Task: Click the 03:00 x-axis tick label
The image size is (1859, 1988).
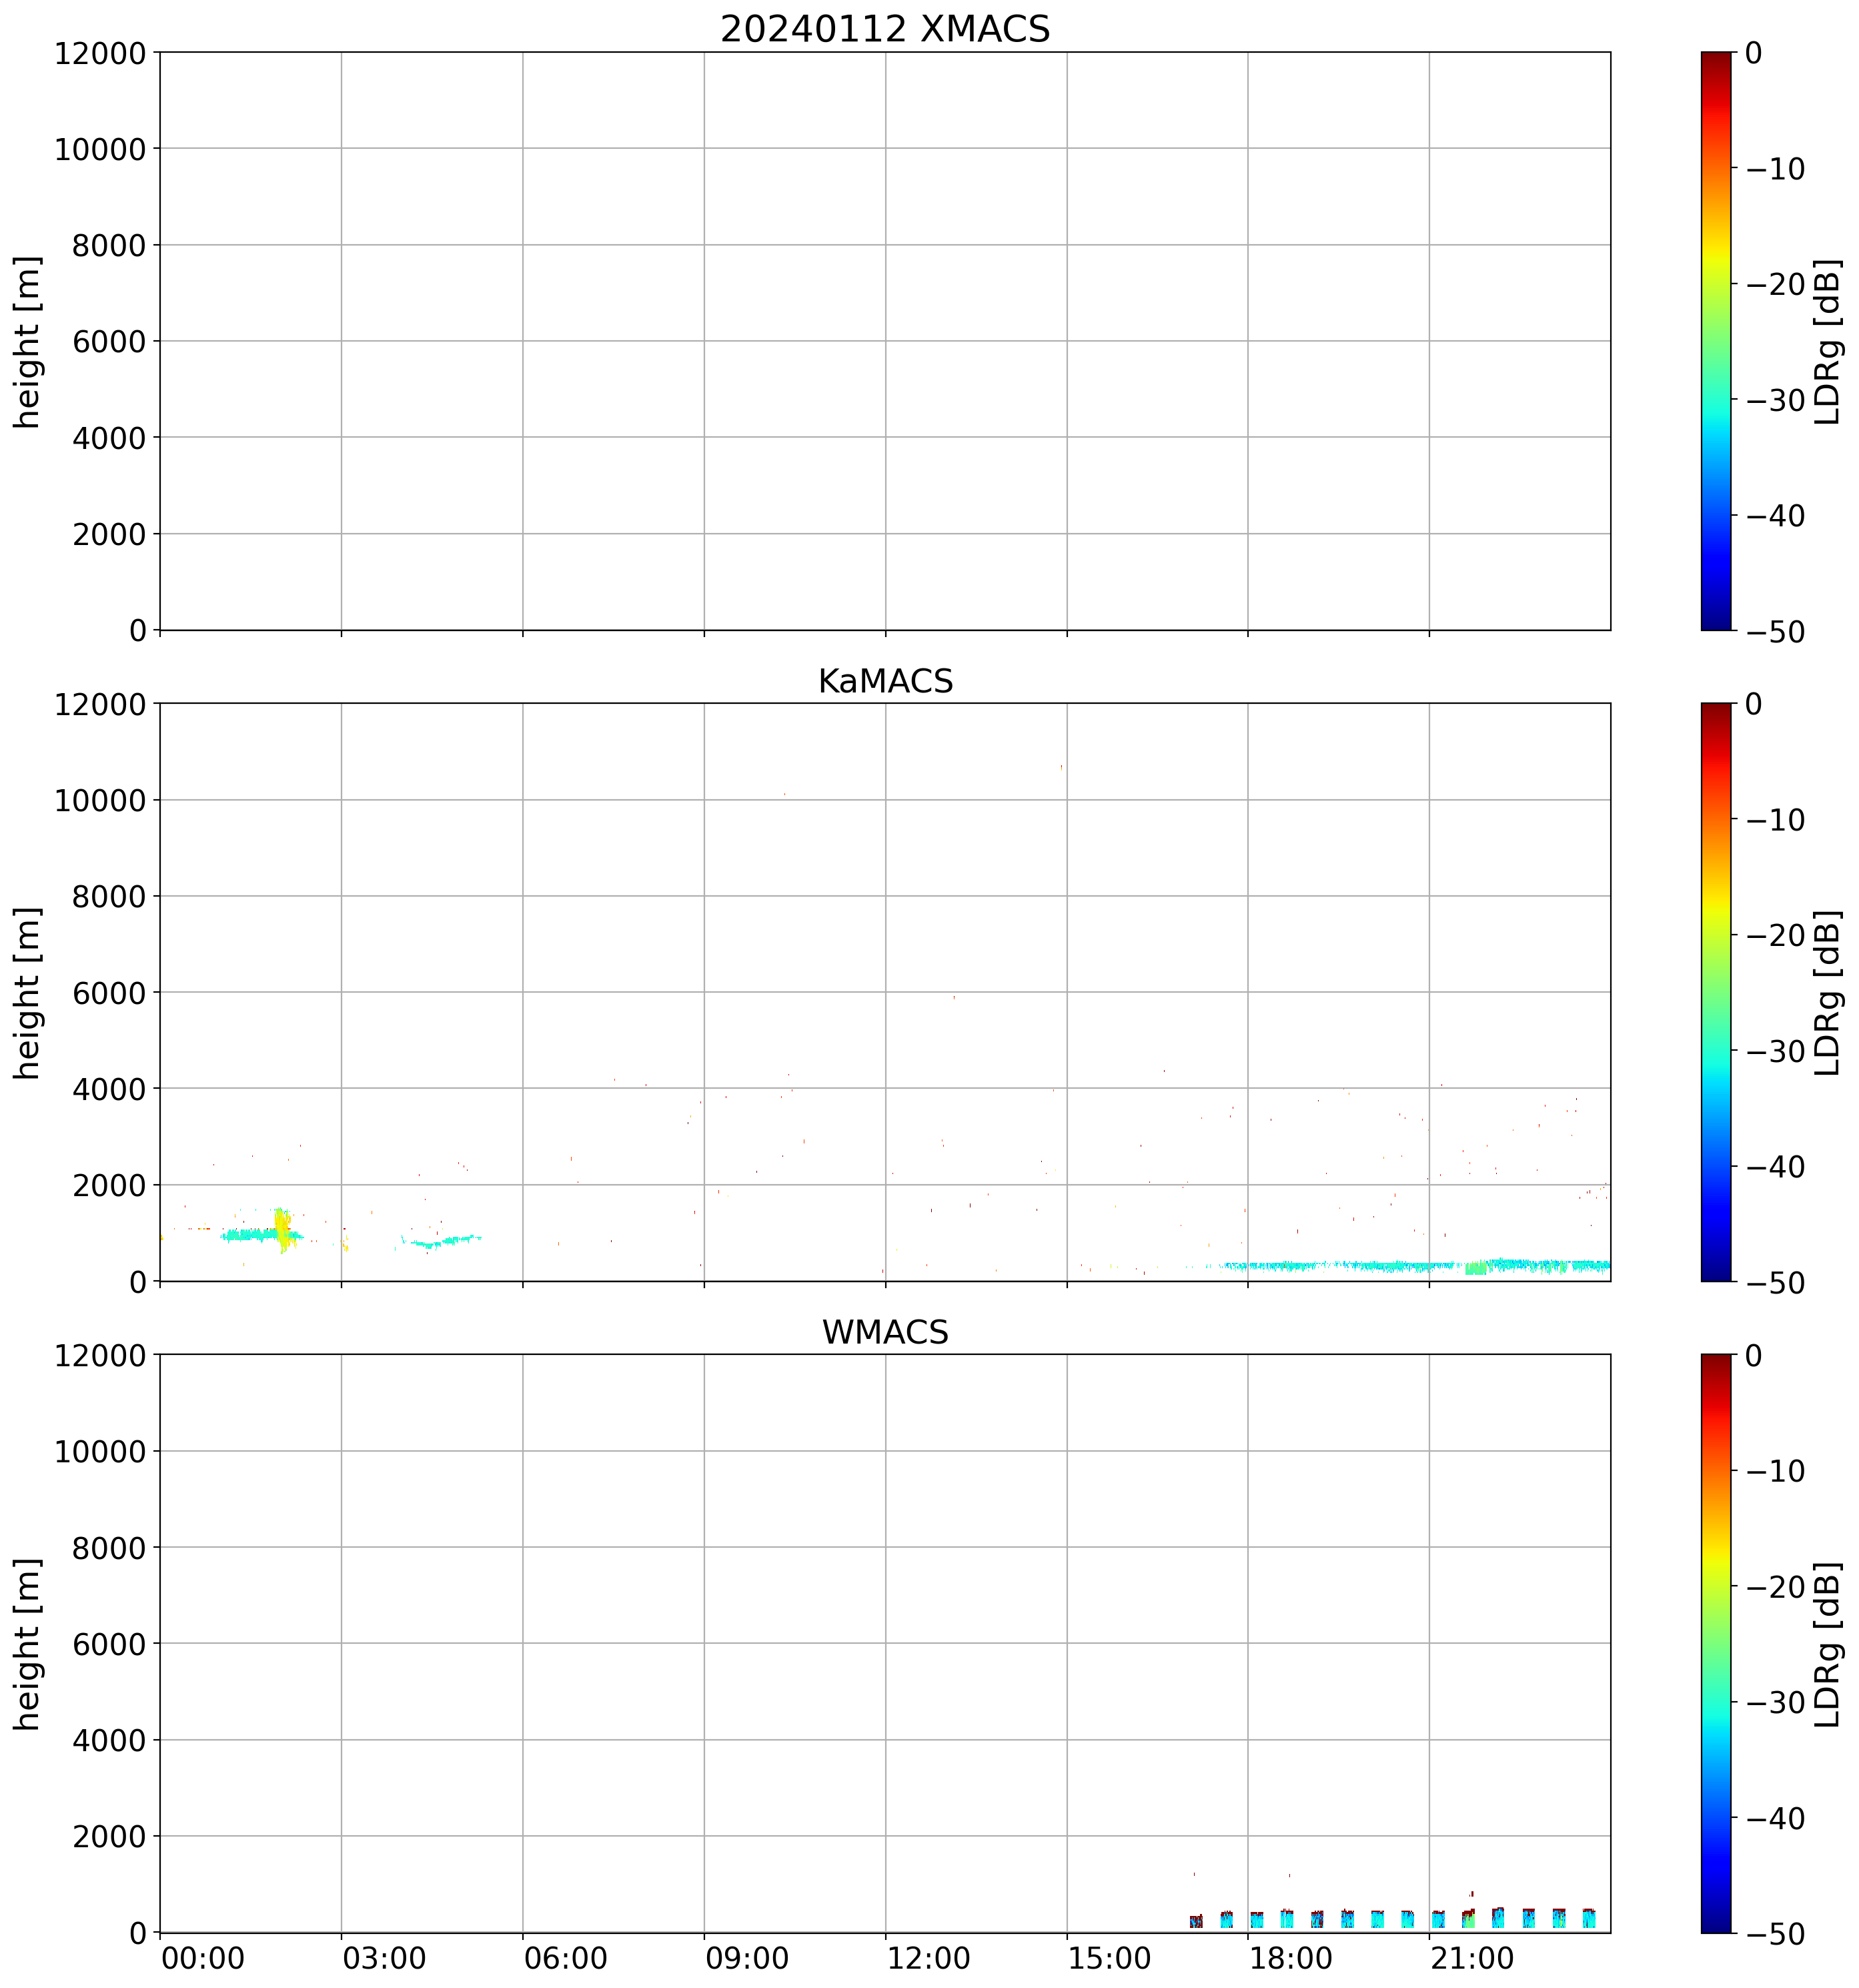Action: (384, 1958)
